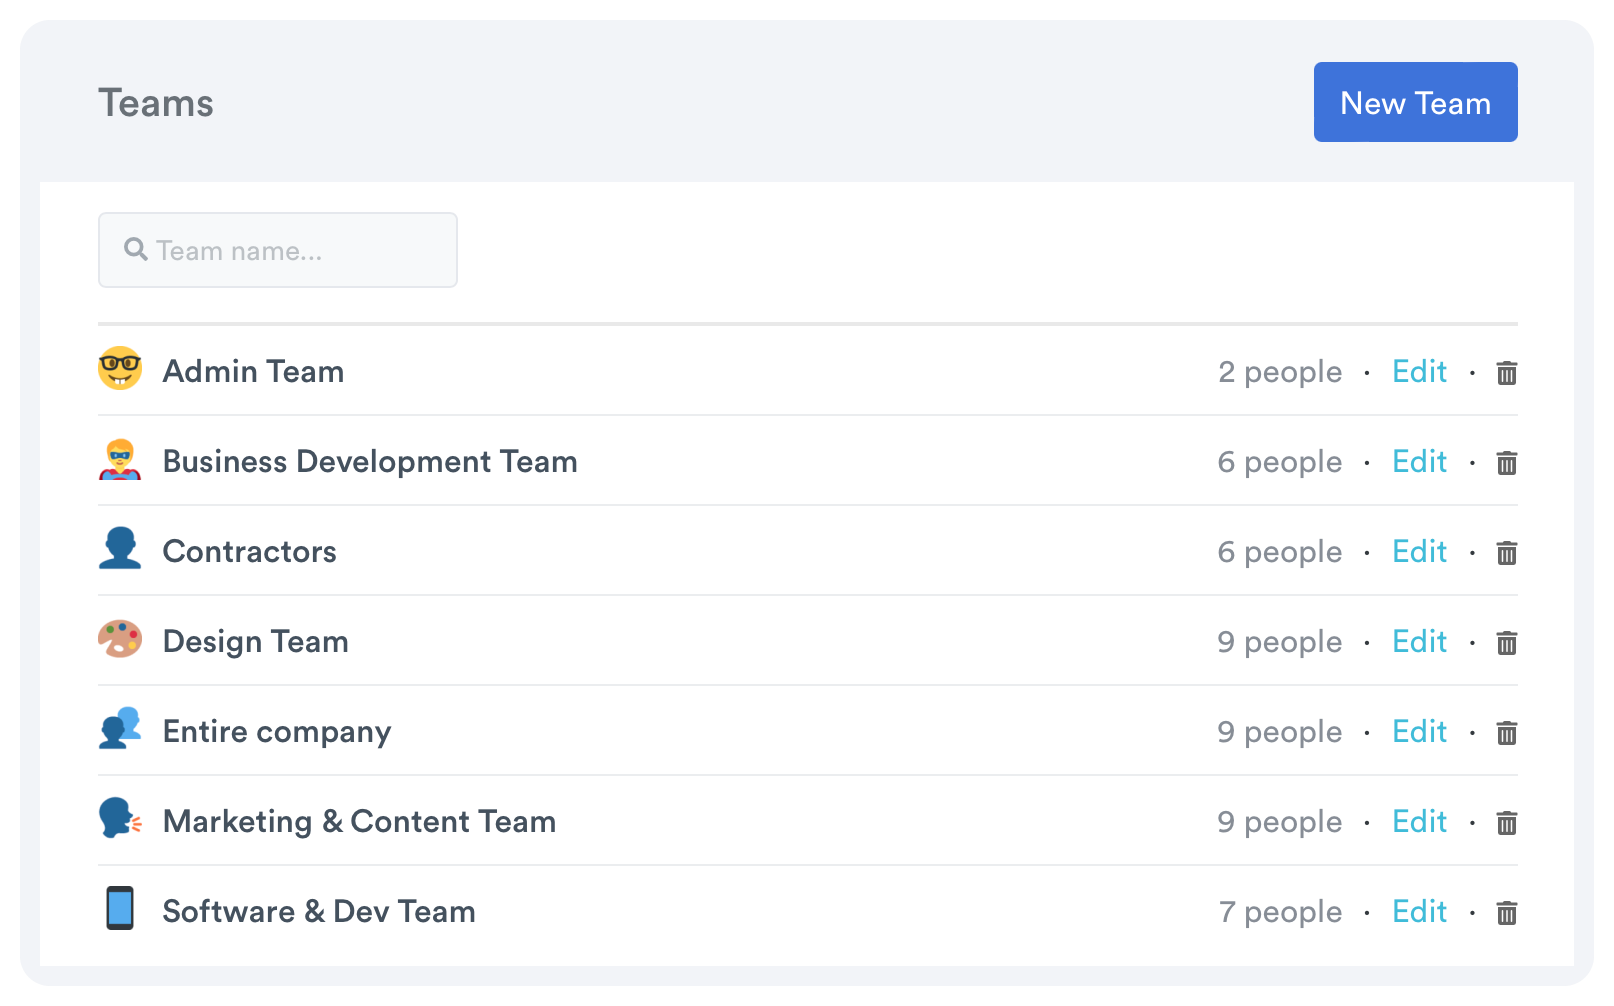Open Edit for Business Development Team
This screenshot has height=1006, width=1614.
[1419, 462]
